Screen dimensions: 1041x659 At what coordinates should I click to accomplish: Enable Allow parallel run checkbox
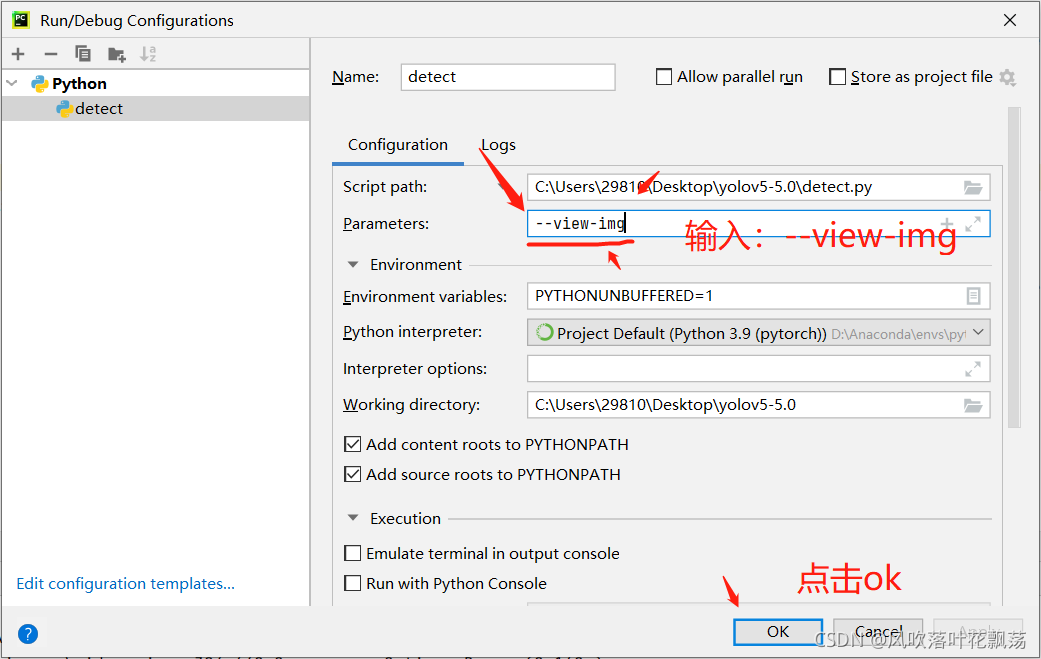[664, 77]
